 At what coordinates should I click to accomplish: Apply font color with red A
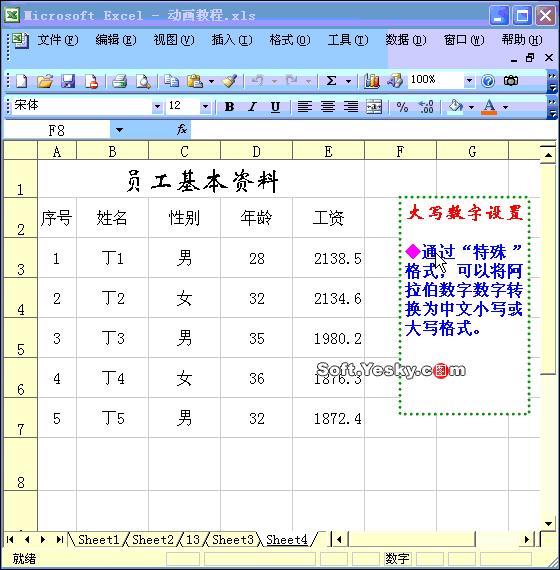tap(489, 107)
